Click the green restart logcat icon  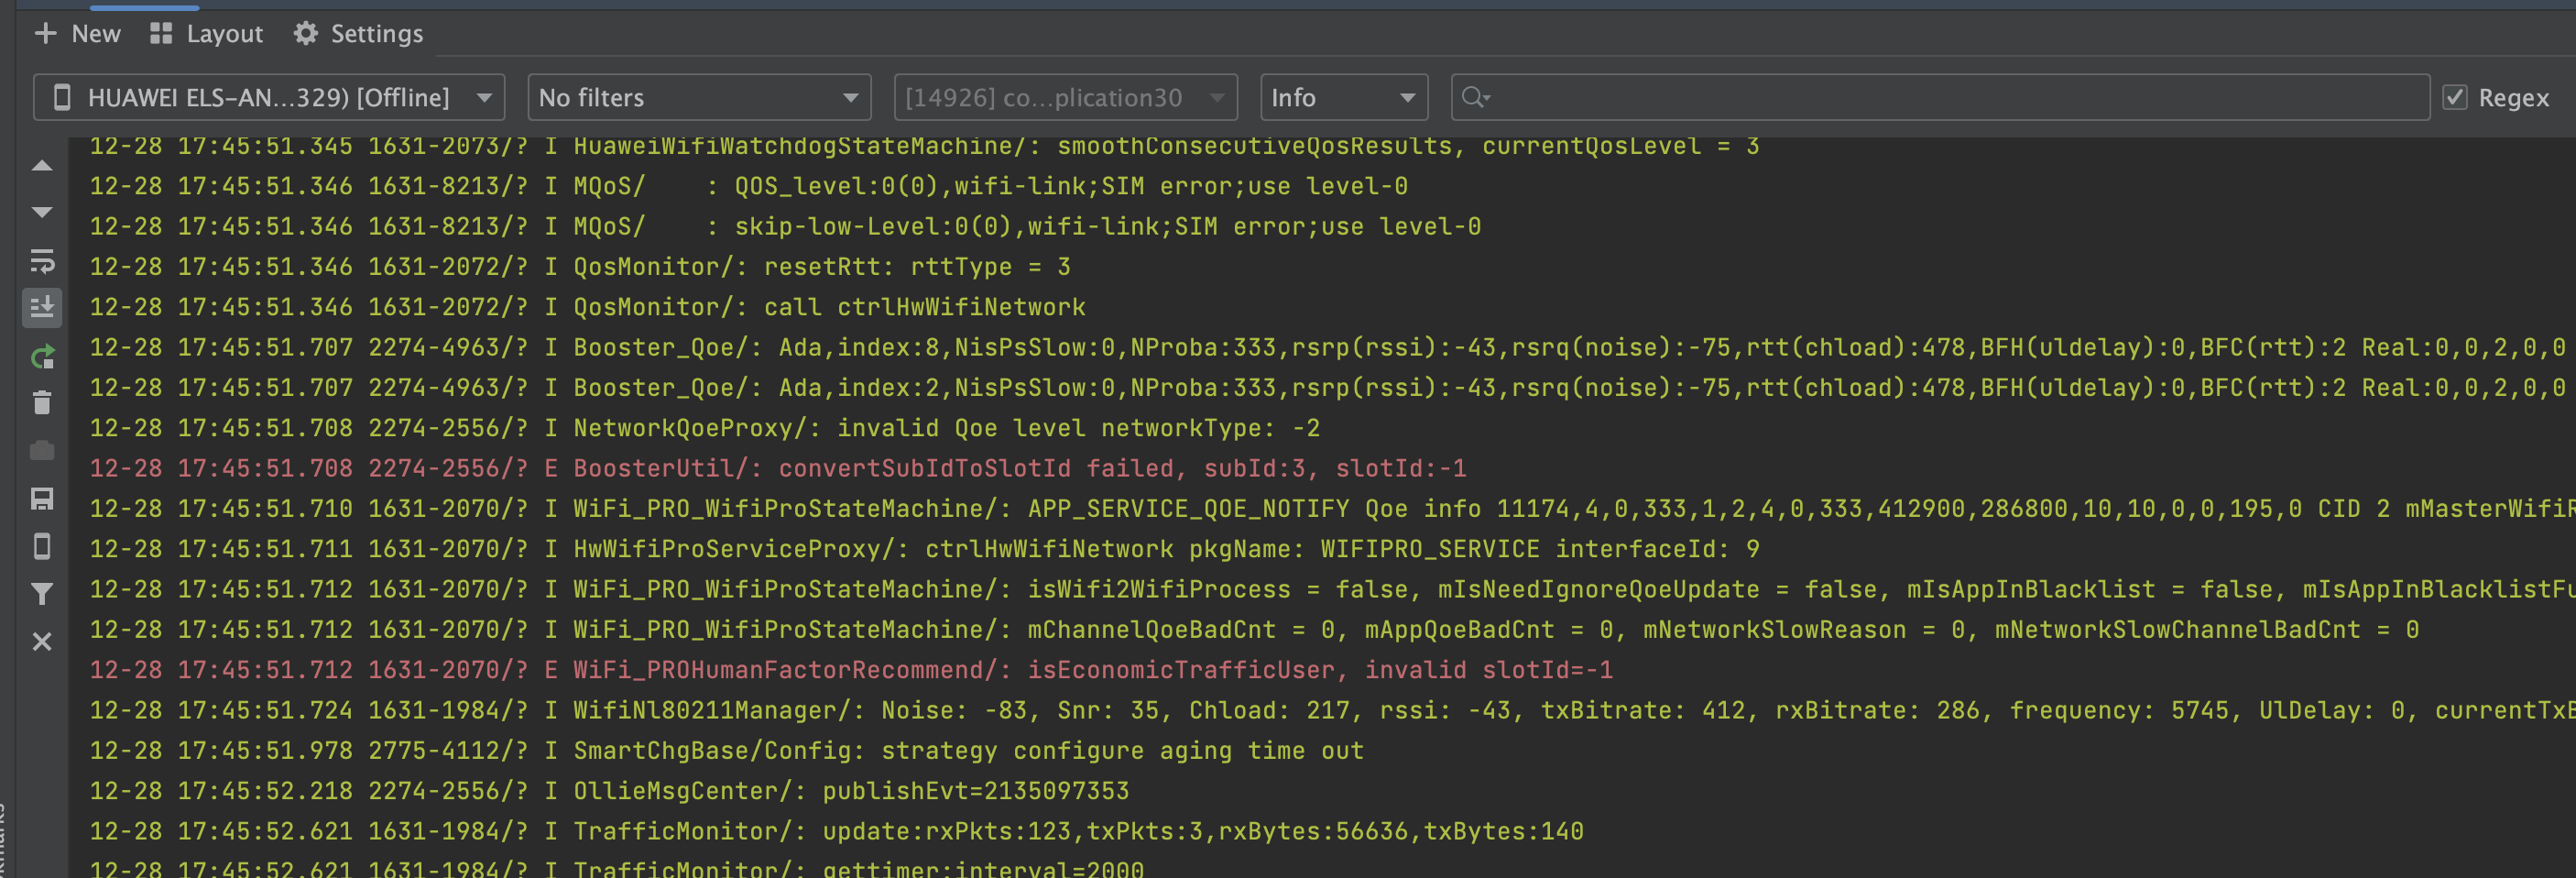42,356
